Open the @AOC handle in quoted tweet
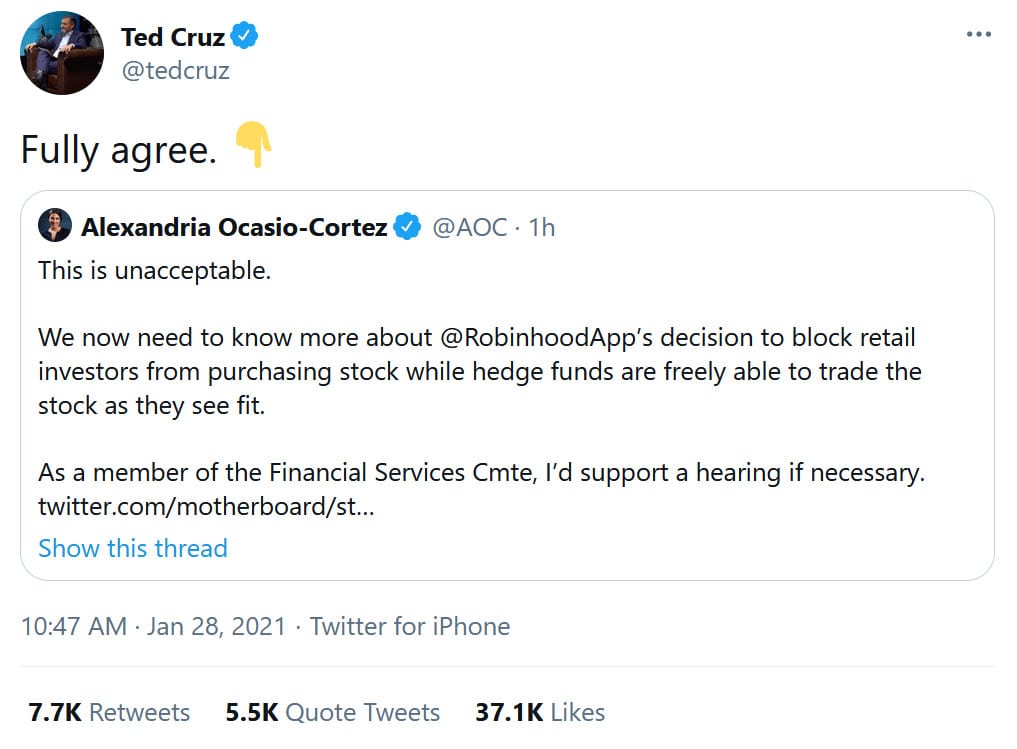Viewport: 1017px width, 749px height. pos(469,227)
